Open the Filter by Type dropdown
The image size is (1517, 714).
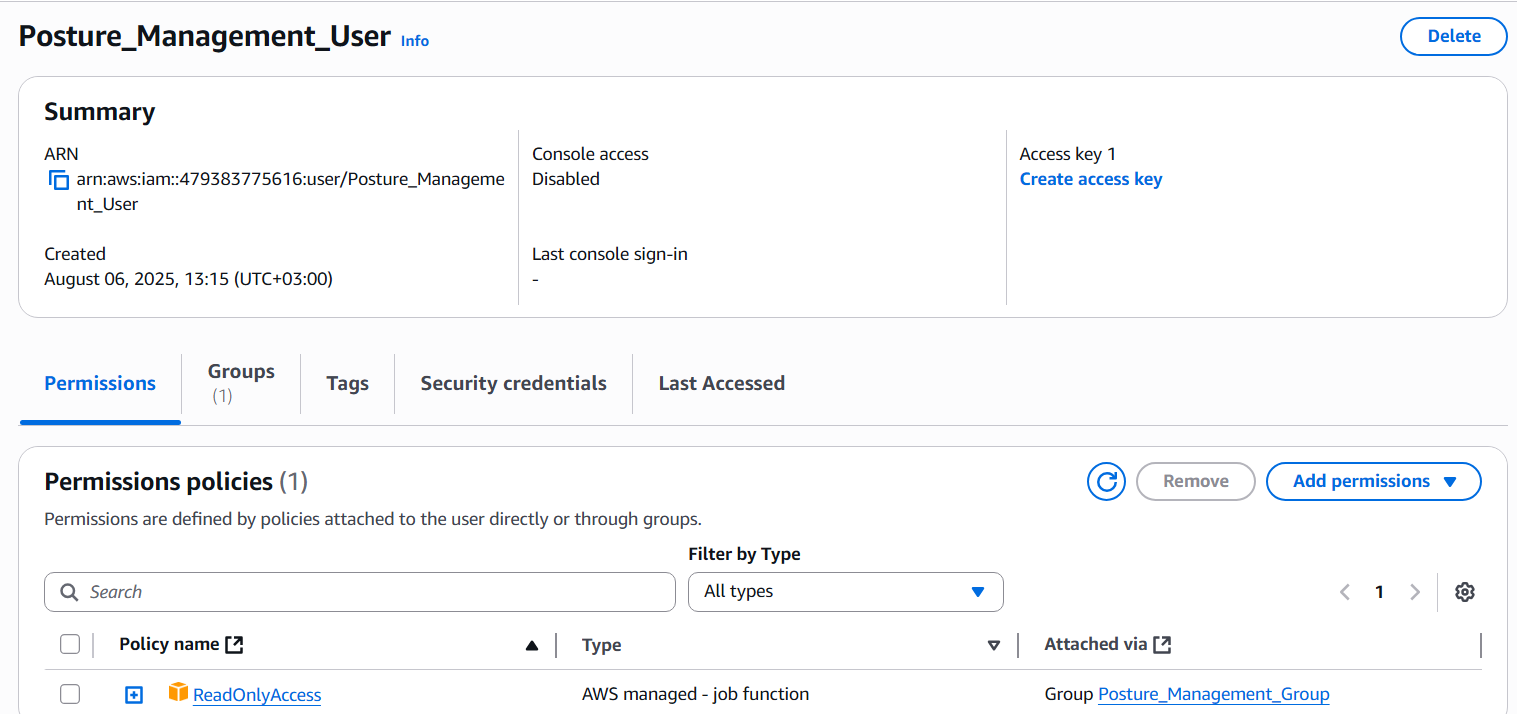[846, 592]
